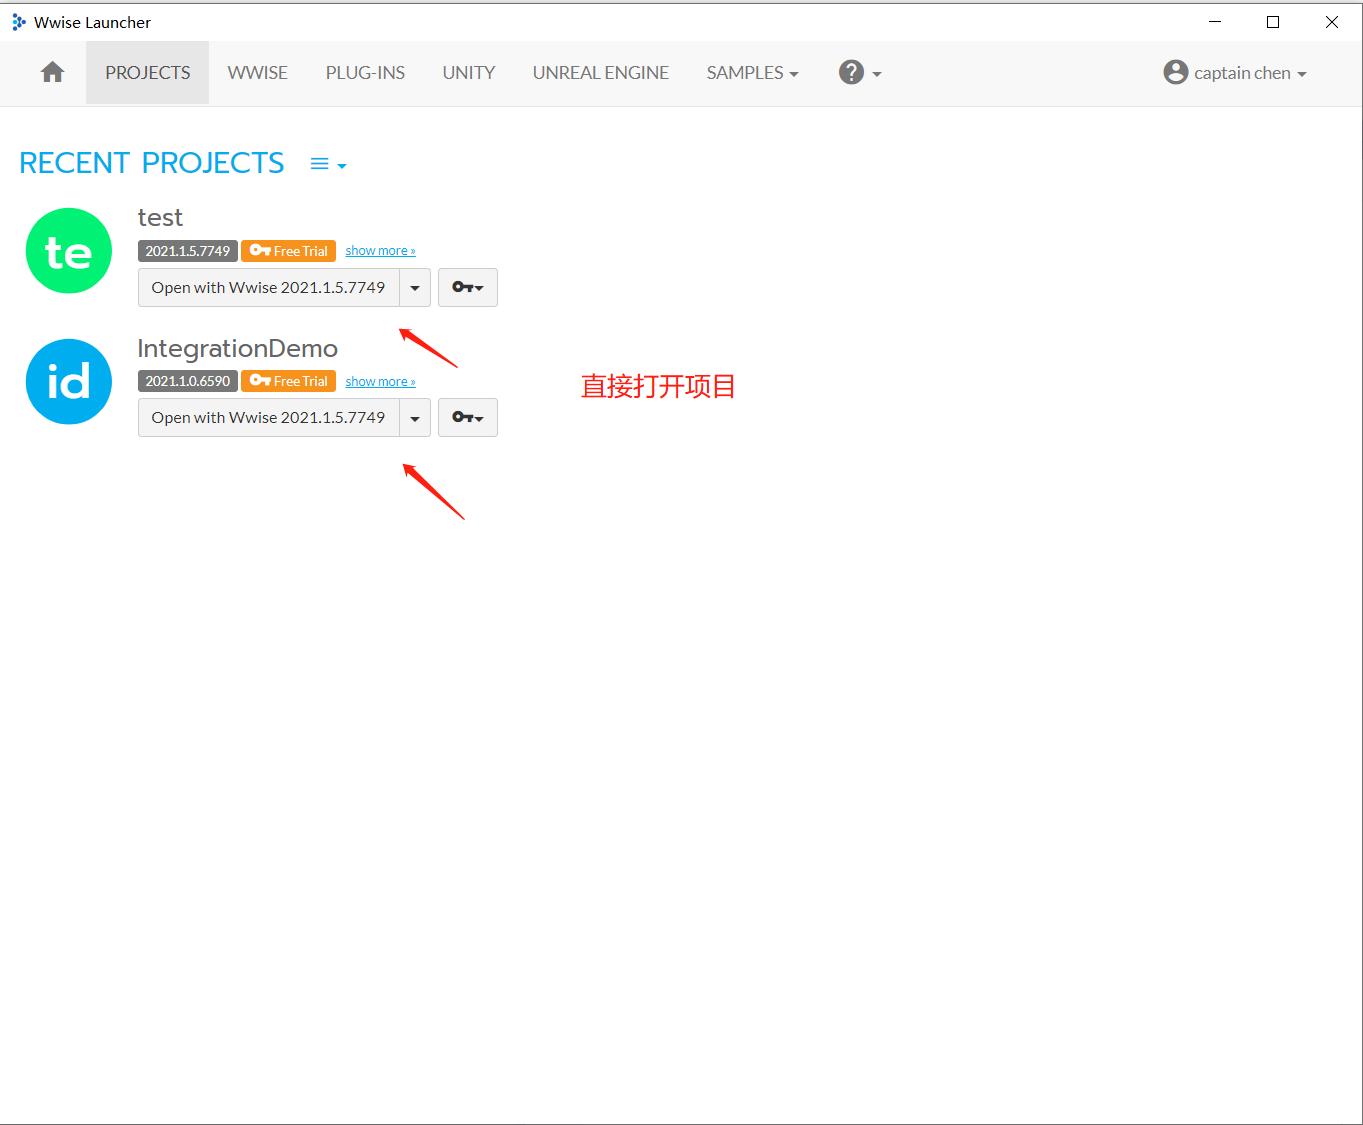Click the 2021.1.5.7749 version badge for test
Viewport: 1363px width, 1125px height.
188,251
